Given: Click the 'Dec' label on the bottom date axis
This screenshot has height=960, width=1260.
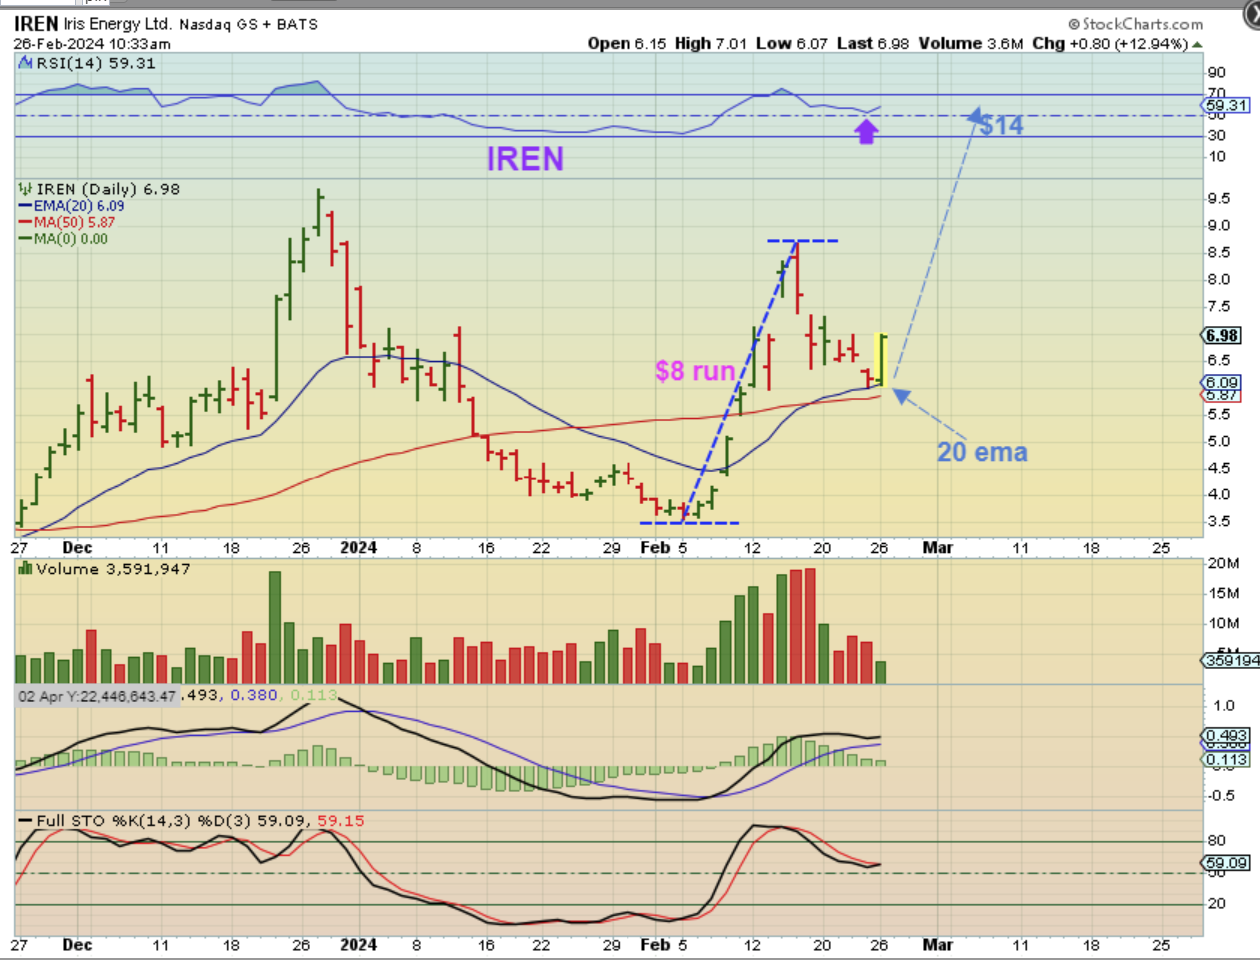Looking at the screenshot, I should click(x=77, y=944).
